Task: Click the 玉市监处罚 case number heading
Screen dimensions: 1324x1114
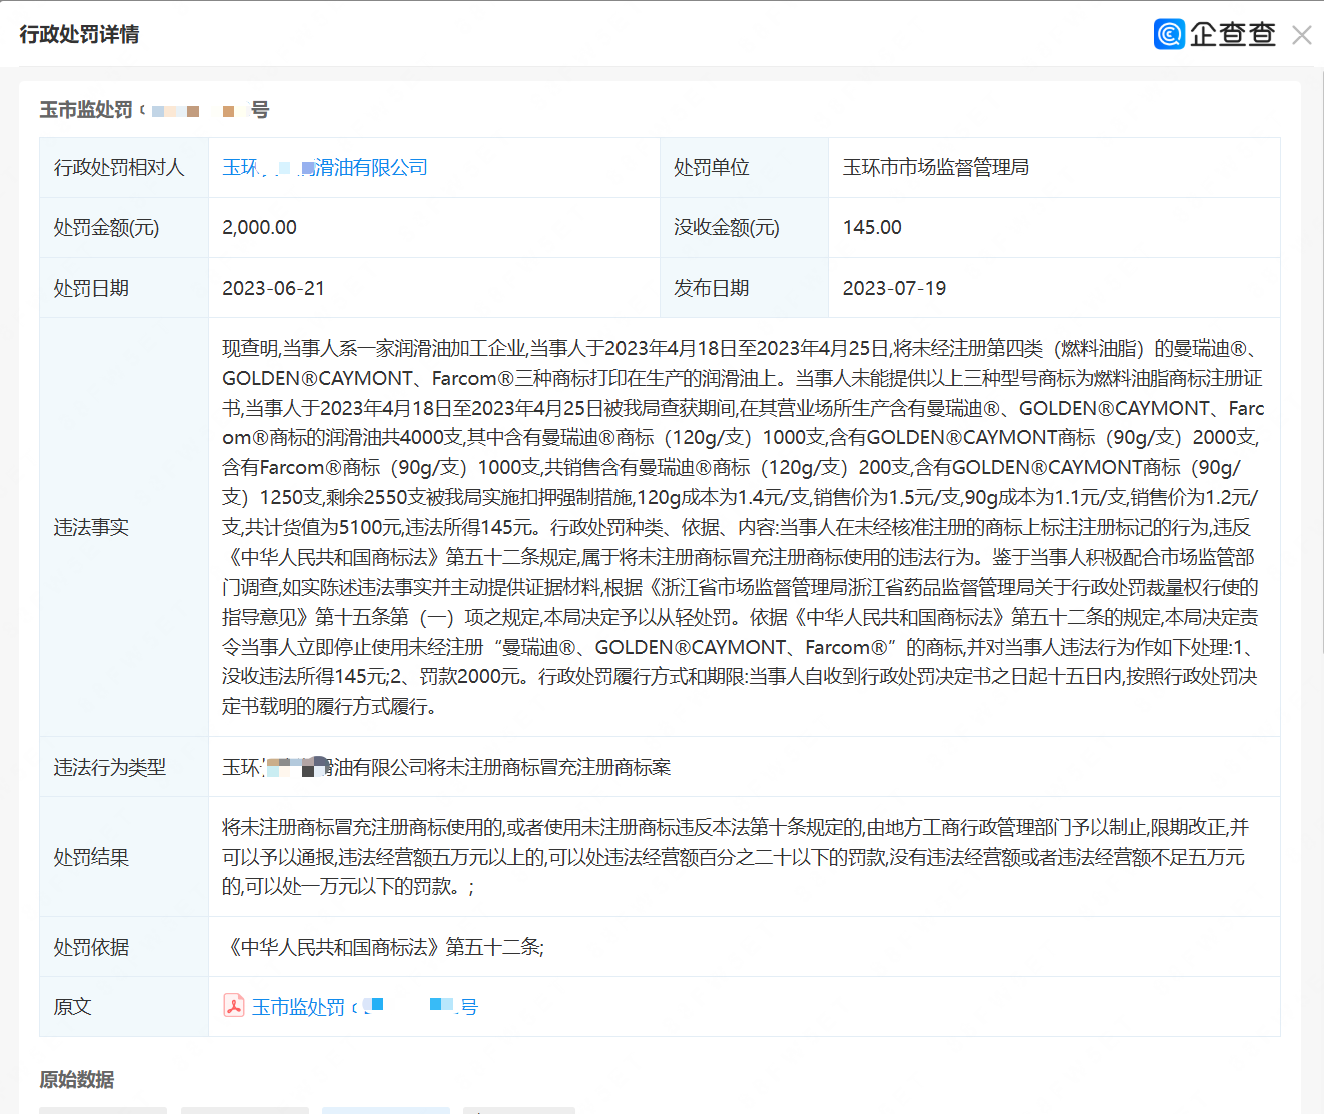Action: coord(154,109)
